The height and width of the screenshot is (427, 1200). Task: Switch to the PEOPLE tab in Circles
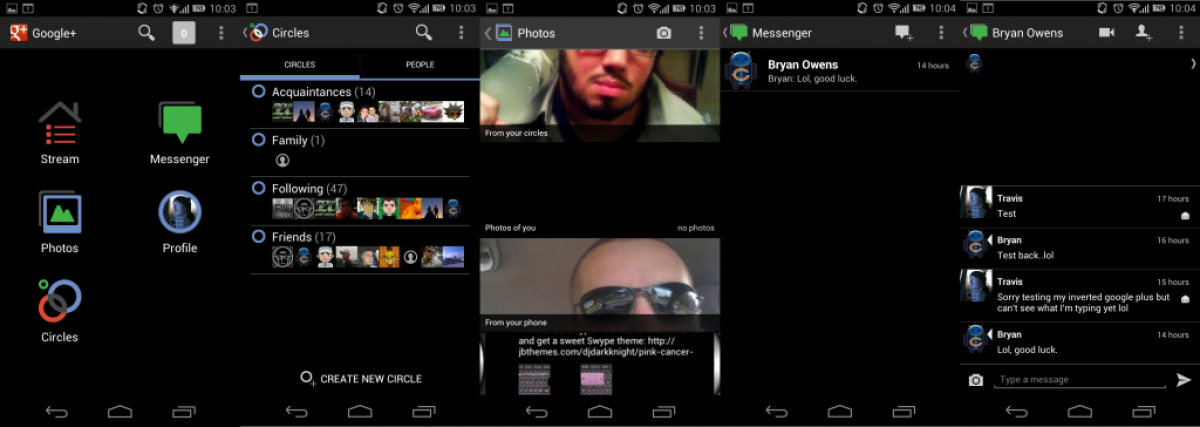[420, 65]
